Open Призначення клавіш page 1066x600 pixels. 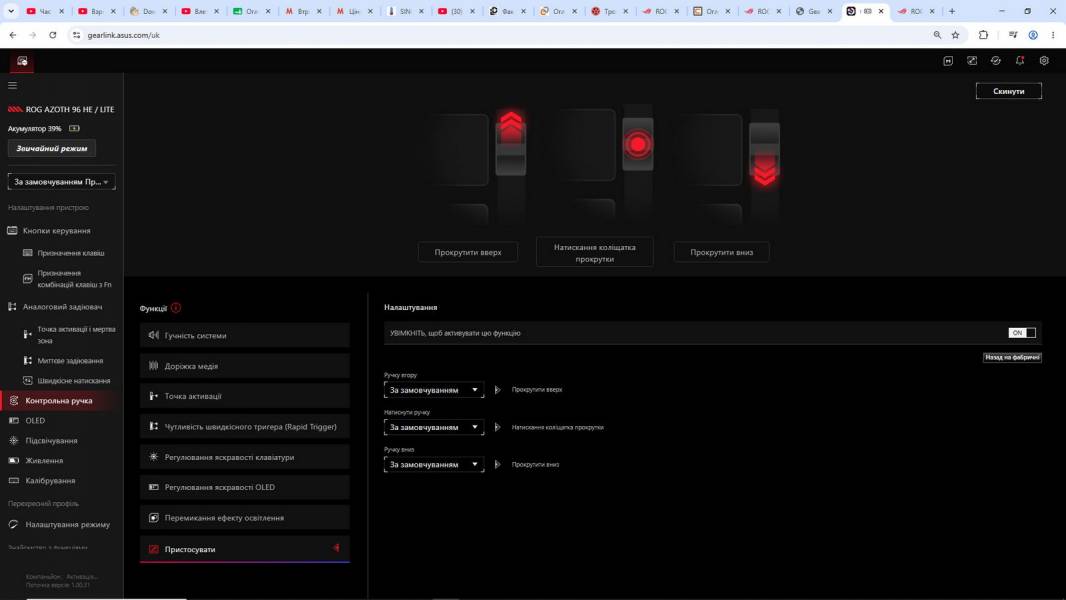71,253
